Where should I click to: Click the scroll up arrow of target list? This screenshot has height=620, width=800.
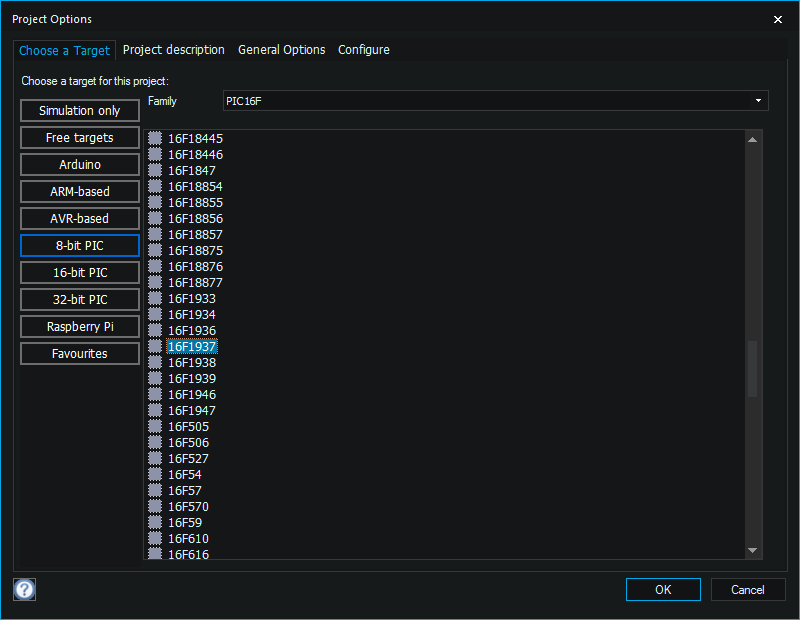tap(753, 139)
